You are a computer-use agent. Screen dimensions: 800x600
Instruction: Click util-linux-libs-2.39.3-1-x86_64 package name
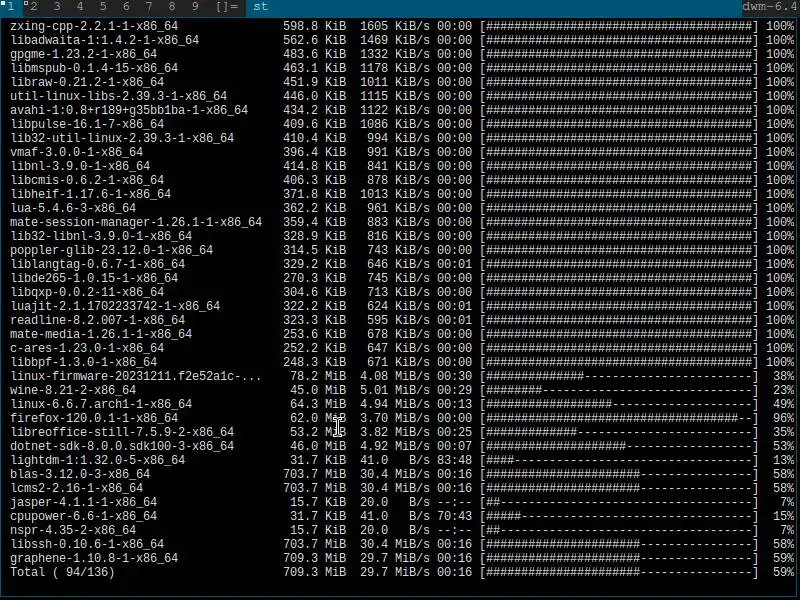point(118,96)
